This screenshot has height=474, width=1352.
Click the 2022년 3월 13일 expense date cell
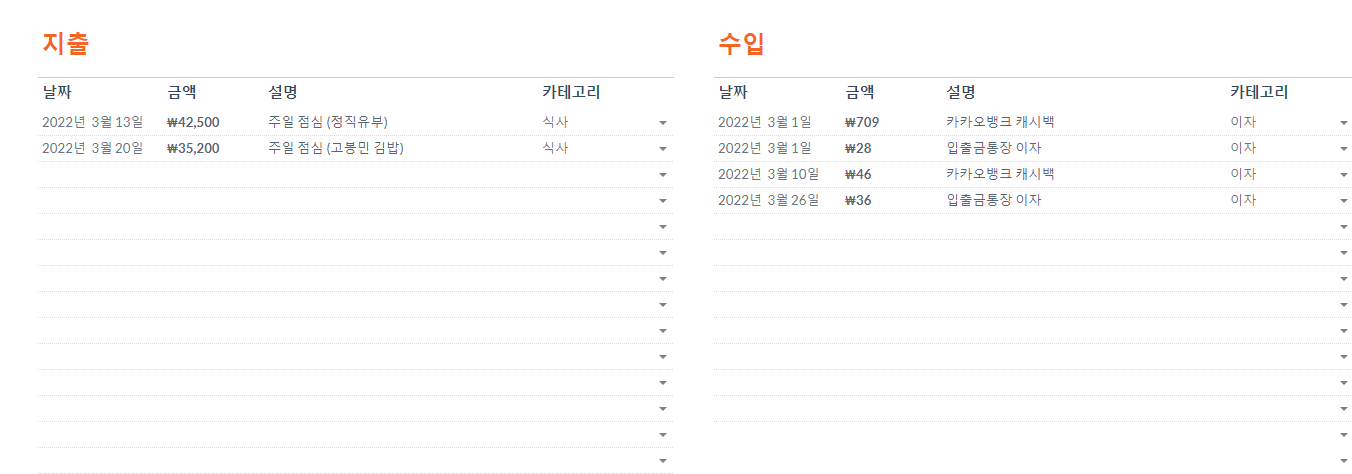[93, 122]
